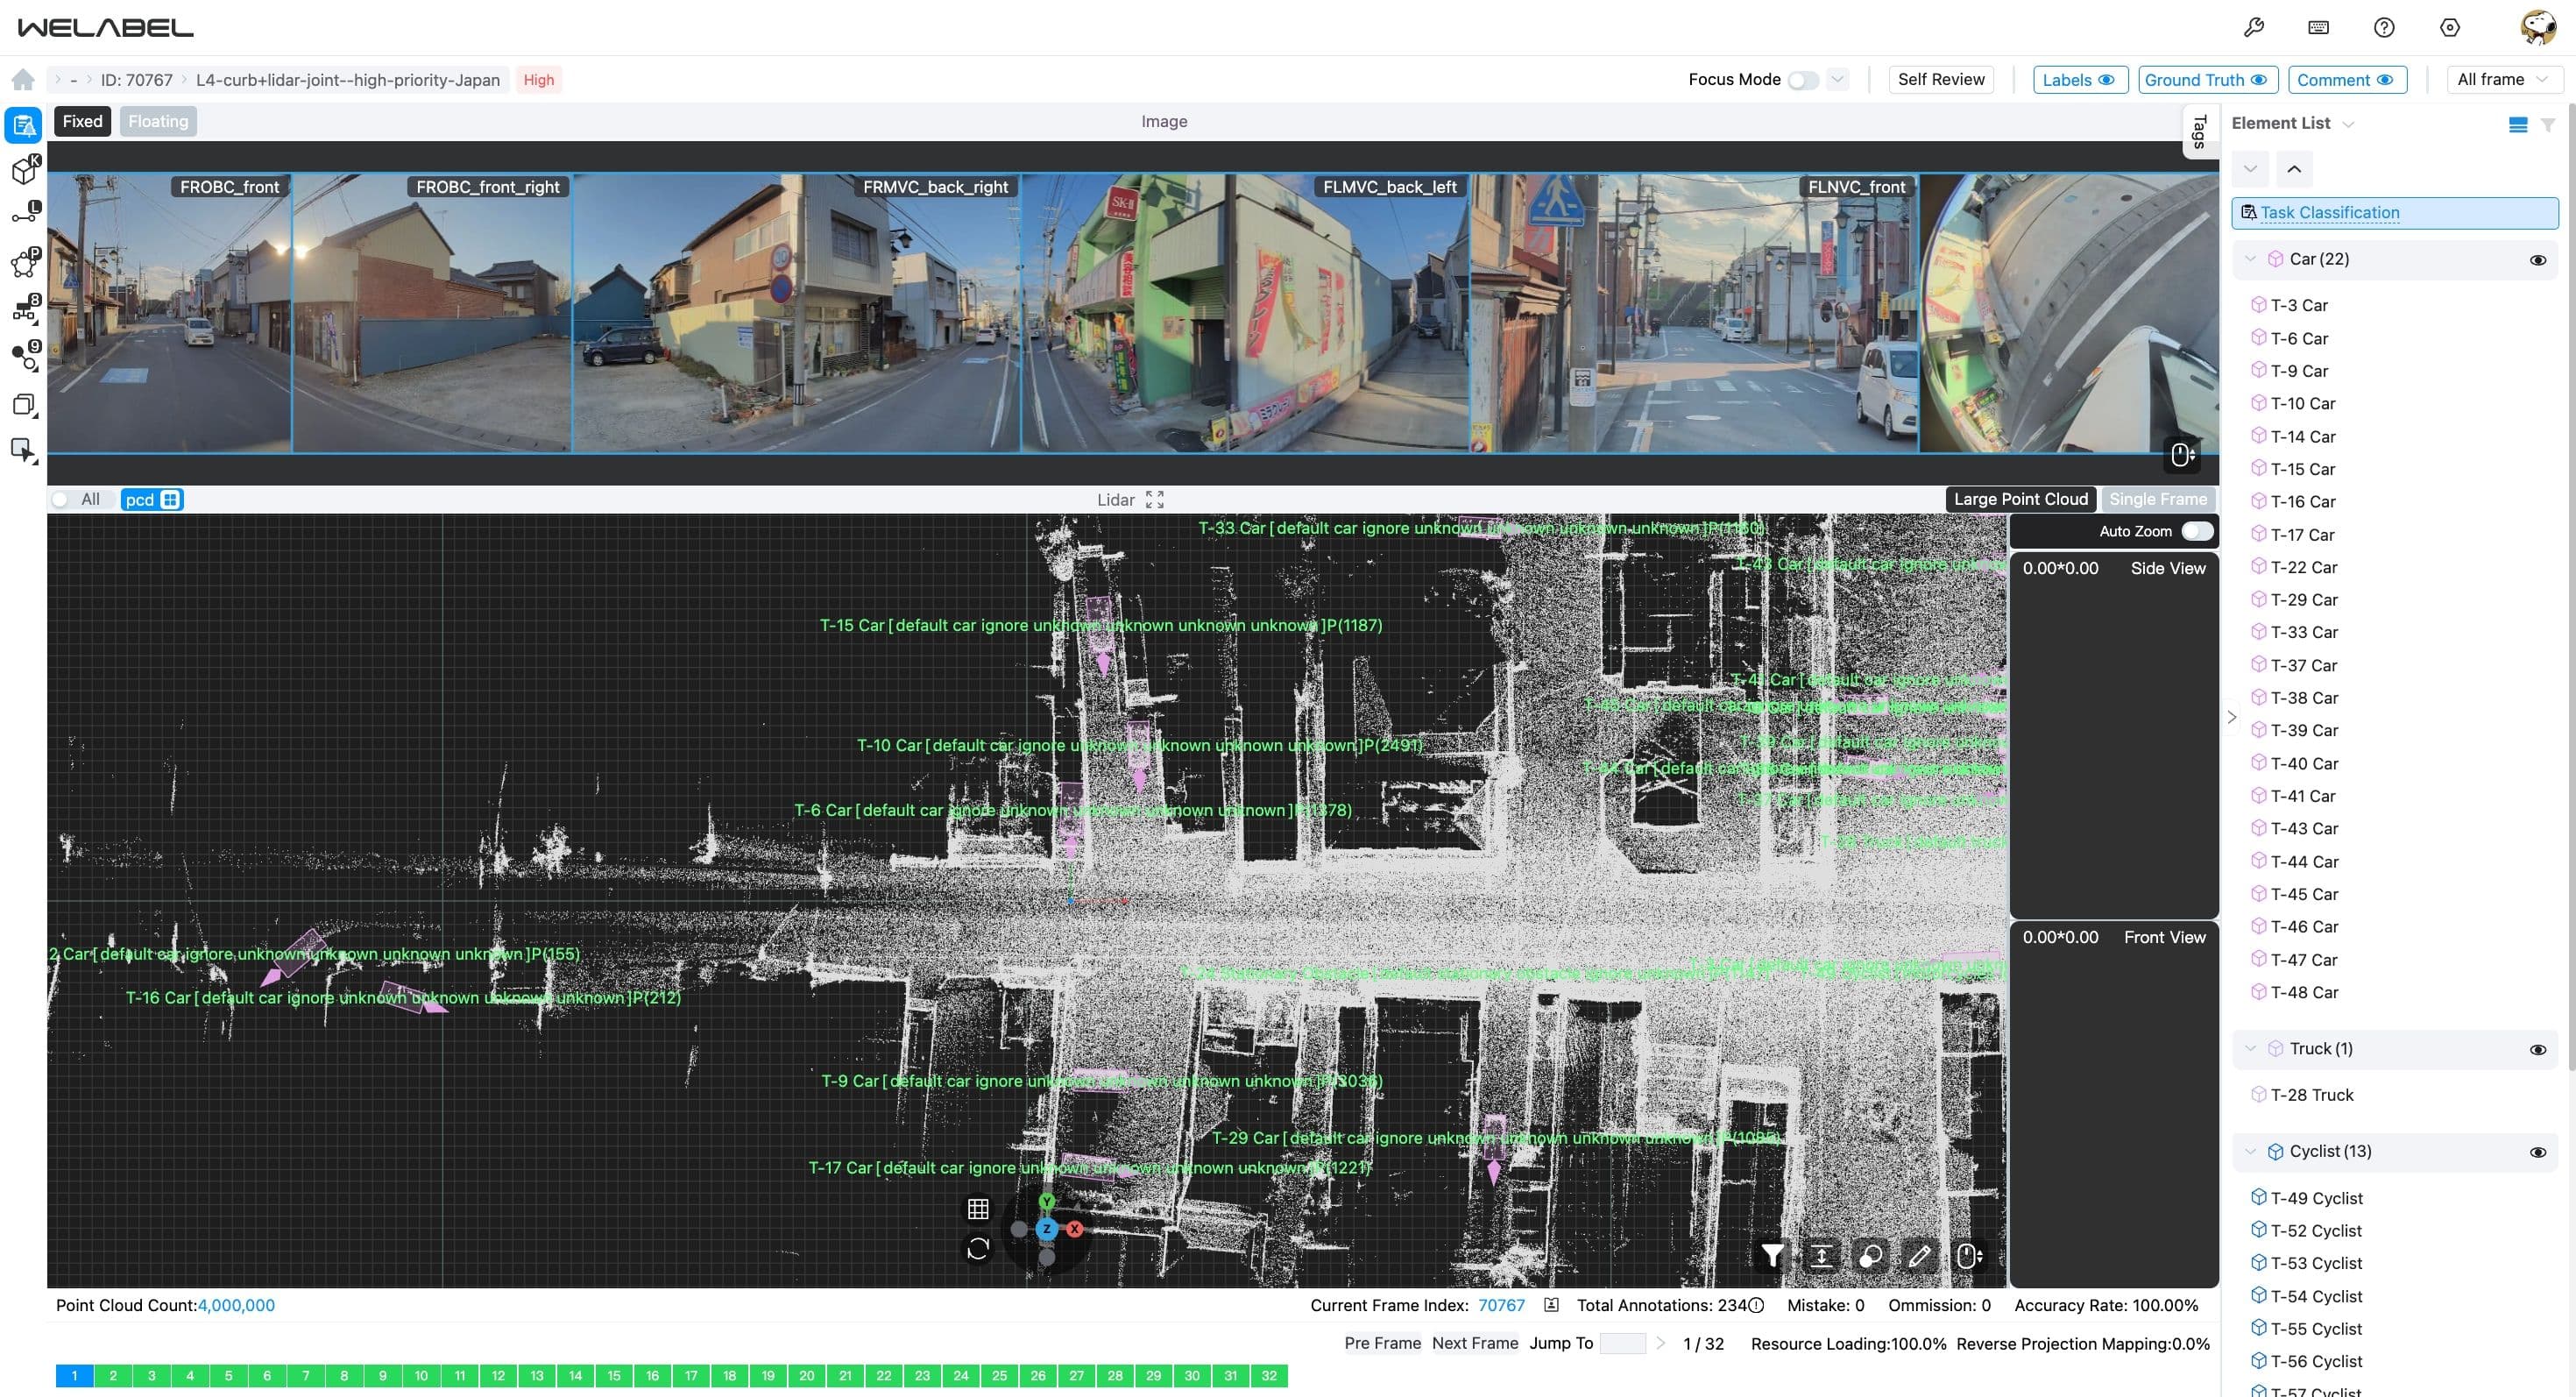Expand the lidar view to fullscreen
Image resolution: width=2576 pixels, height=1397 pixels.
(1155, 499)
